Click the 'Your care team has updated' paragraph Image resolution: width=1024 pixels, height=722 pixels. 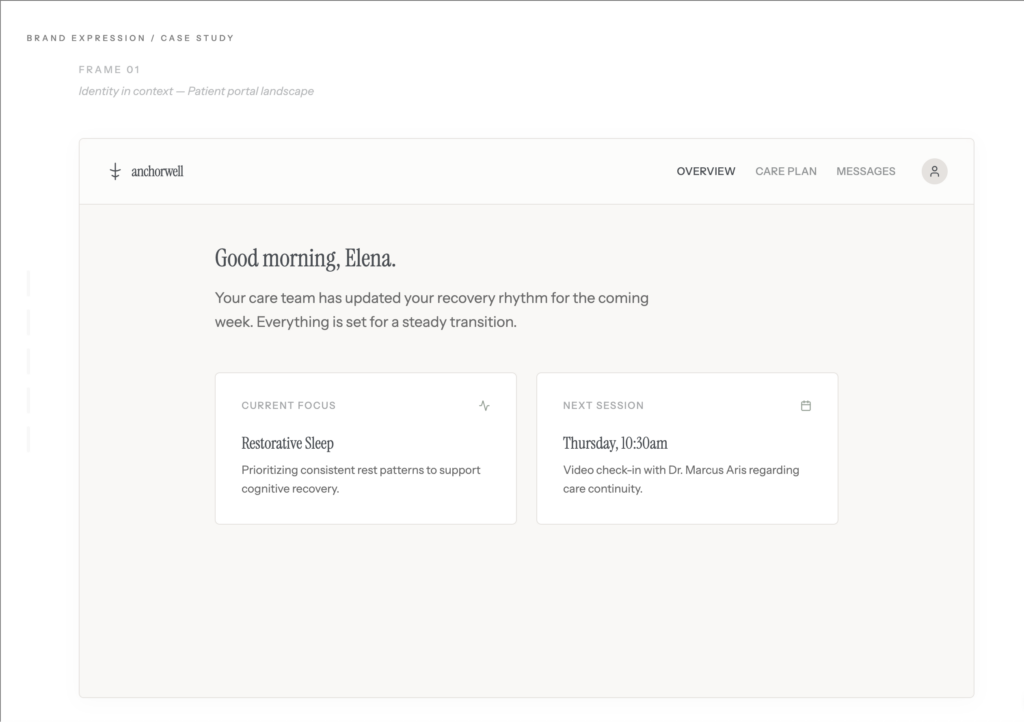coord(432,309)
